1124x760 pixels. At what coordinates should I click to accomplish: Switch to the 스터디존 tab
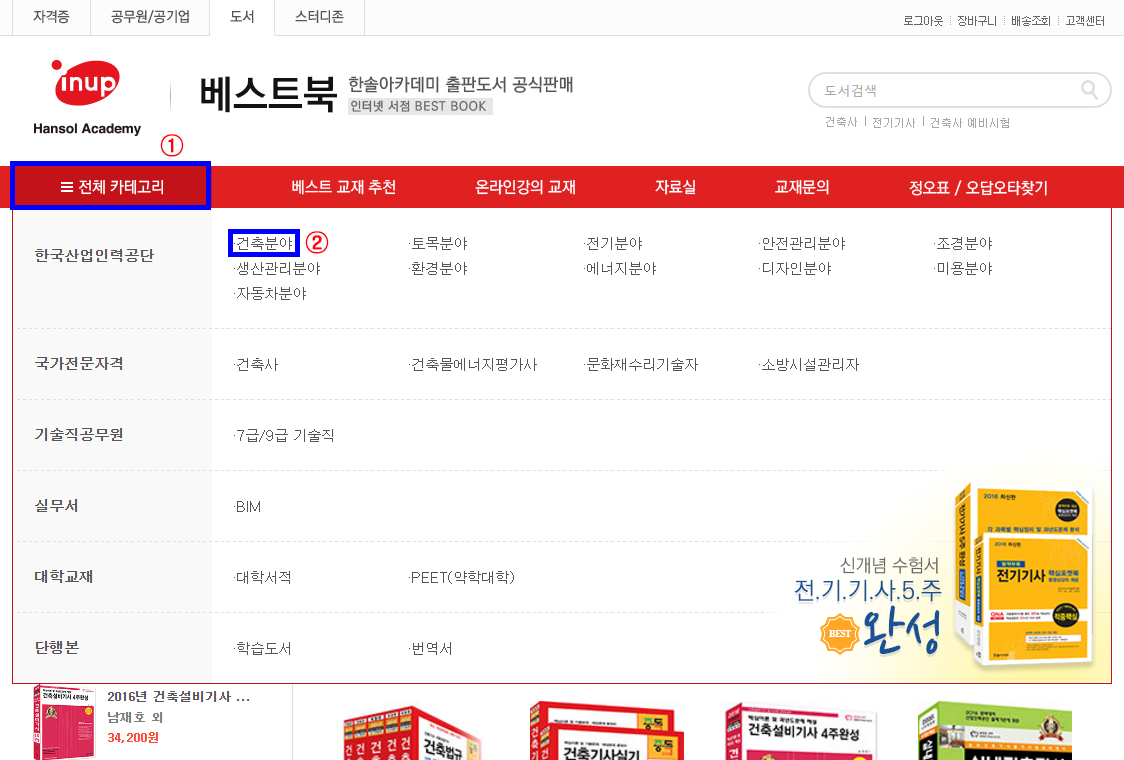319,16
